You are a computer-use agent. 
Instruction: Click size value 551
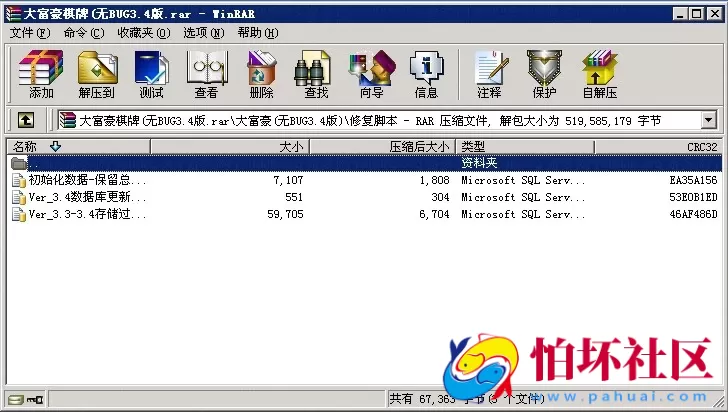coord(294,197)
